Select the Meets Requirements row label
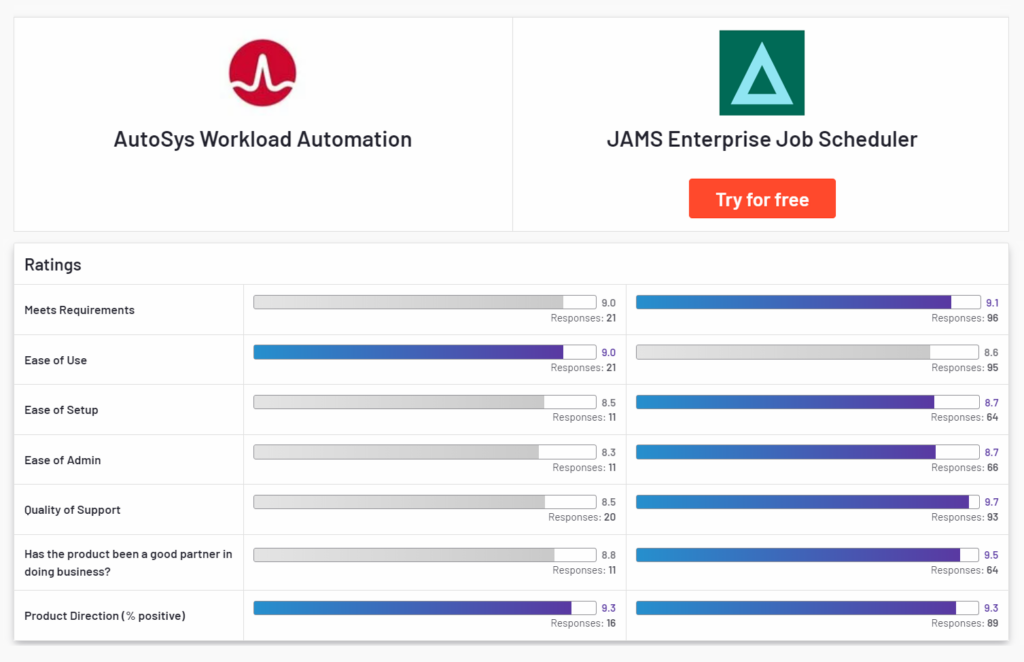Viewport: 1024px width, 662px height. 79,309
